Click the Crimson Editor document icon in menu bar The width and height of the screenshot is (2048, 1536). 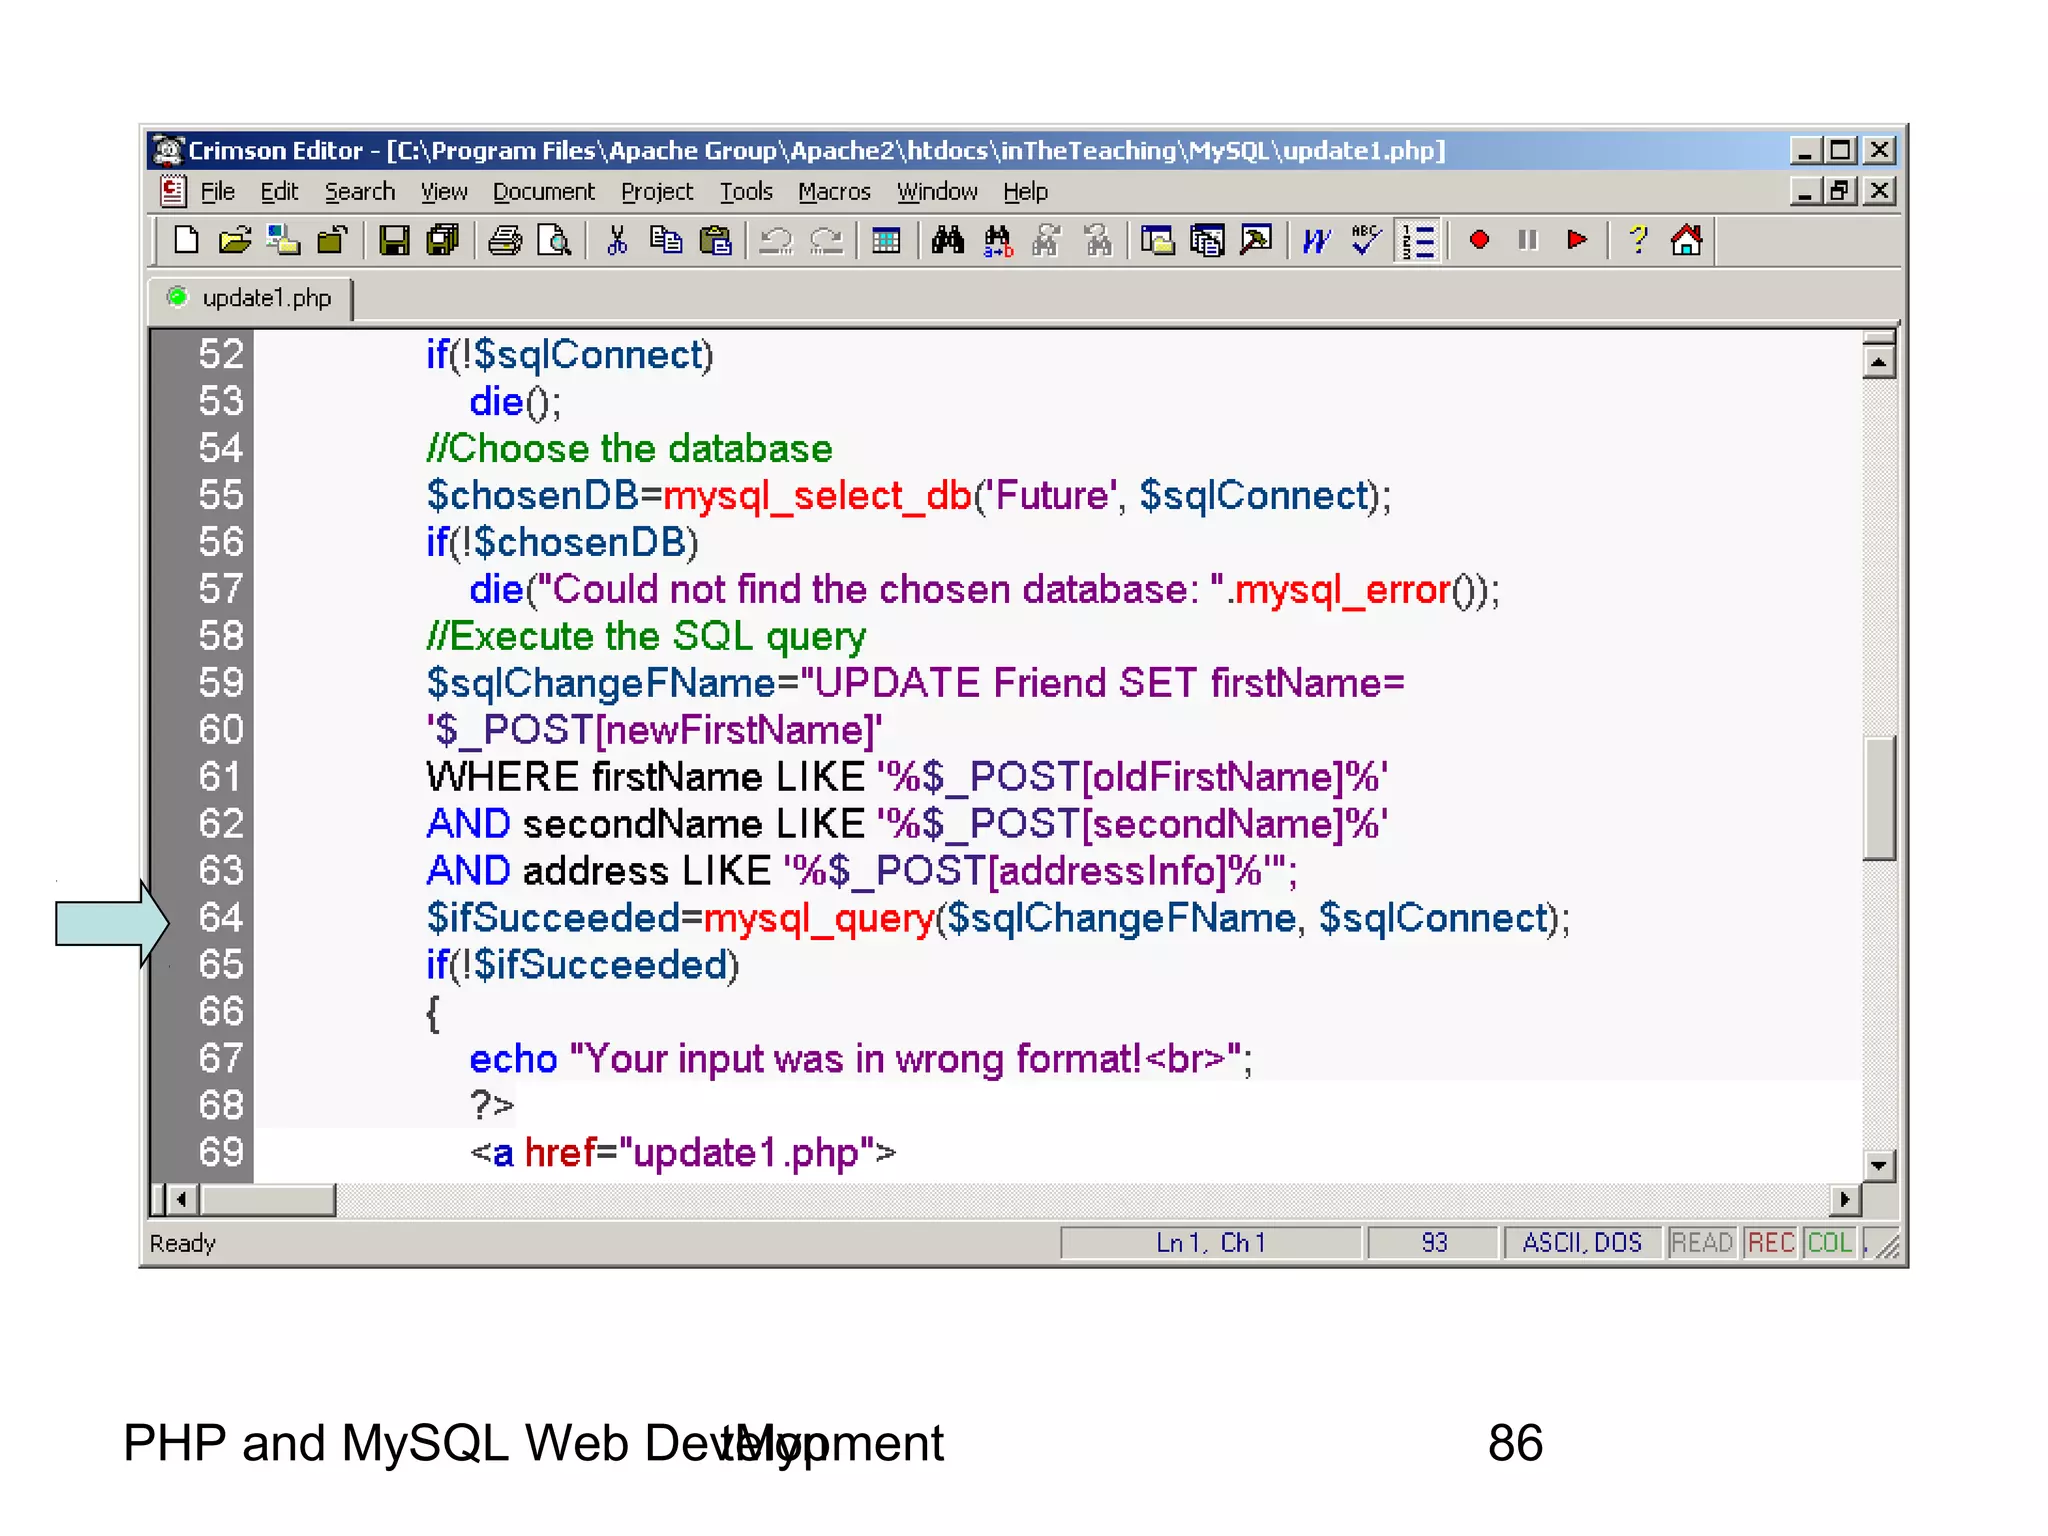pos(173,190)
